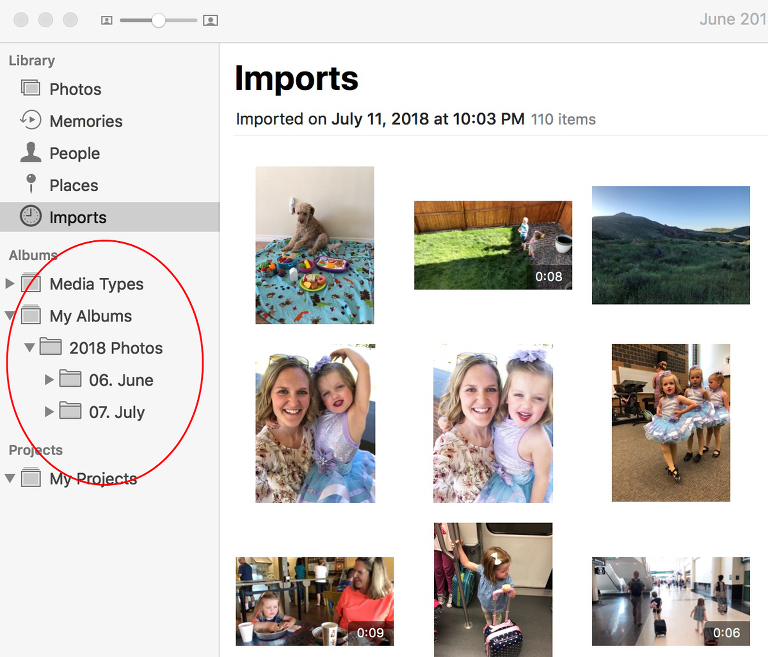Select the poodle picnic photo thumbnail
Screen dimensions: 768x657
click(x=314, y=245)
